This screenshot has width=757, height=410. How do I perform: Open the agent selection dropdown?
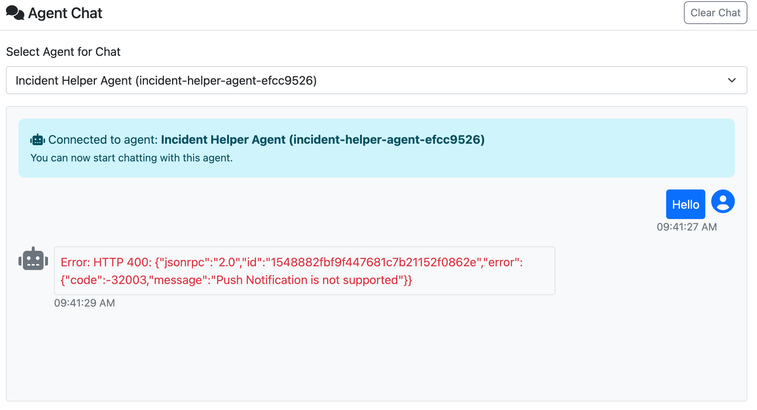click(376, 80)
